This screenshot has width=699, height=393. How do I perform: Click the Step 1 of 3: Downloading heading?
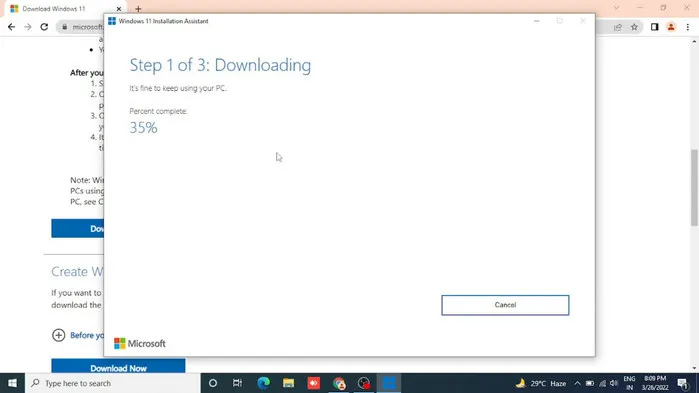[x=220, y=65]
